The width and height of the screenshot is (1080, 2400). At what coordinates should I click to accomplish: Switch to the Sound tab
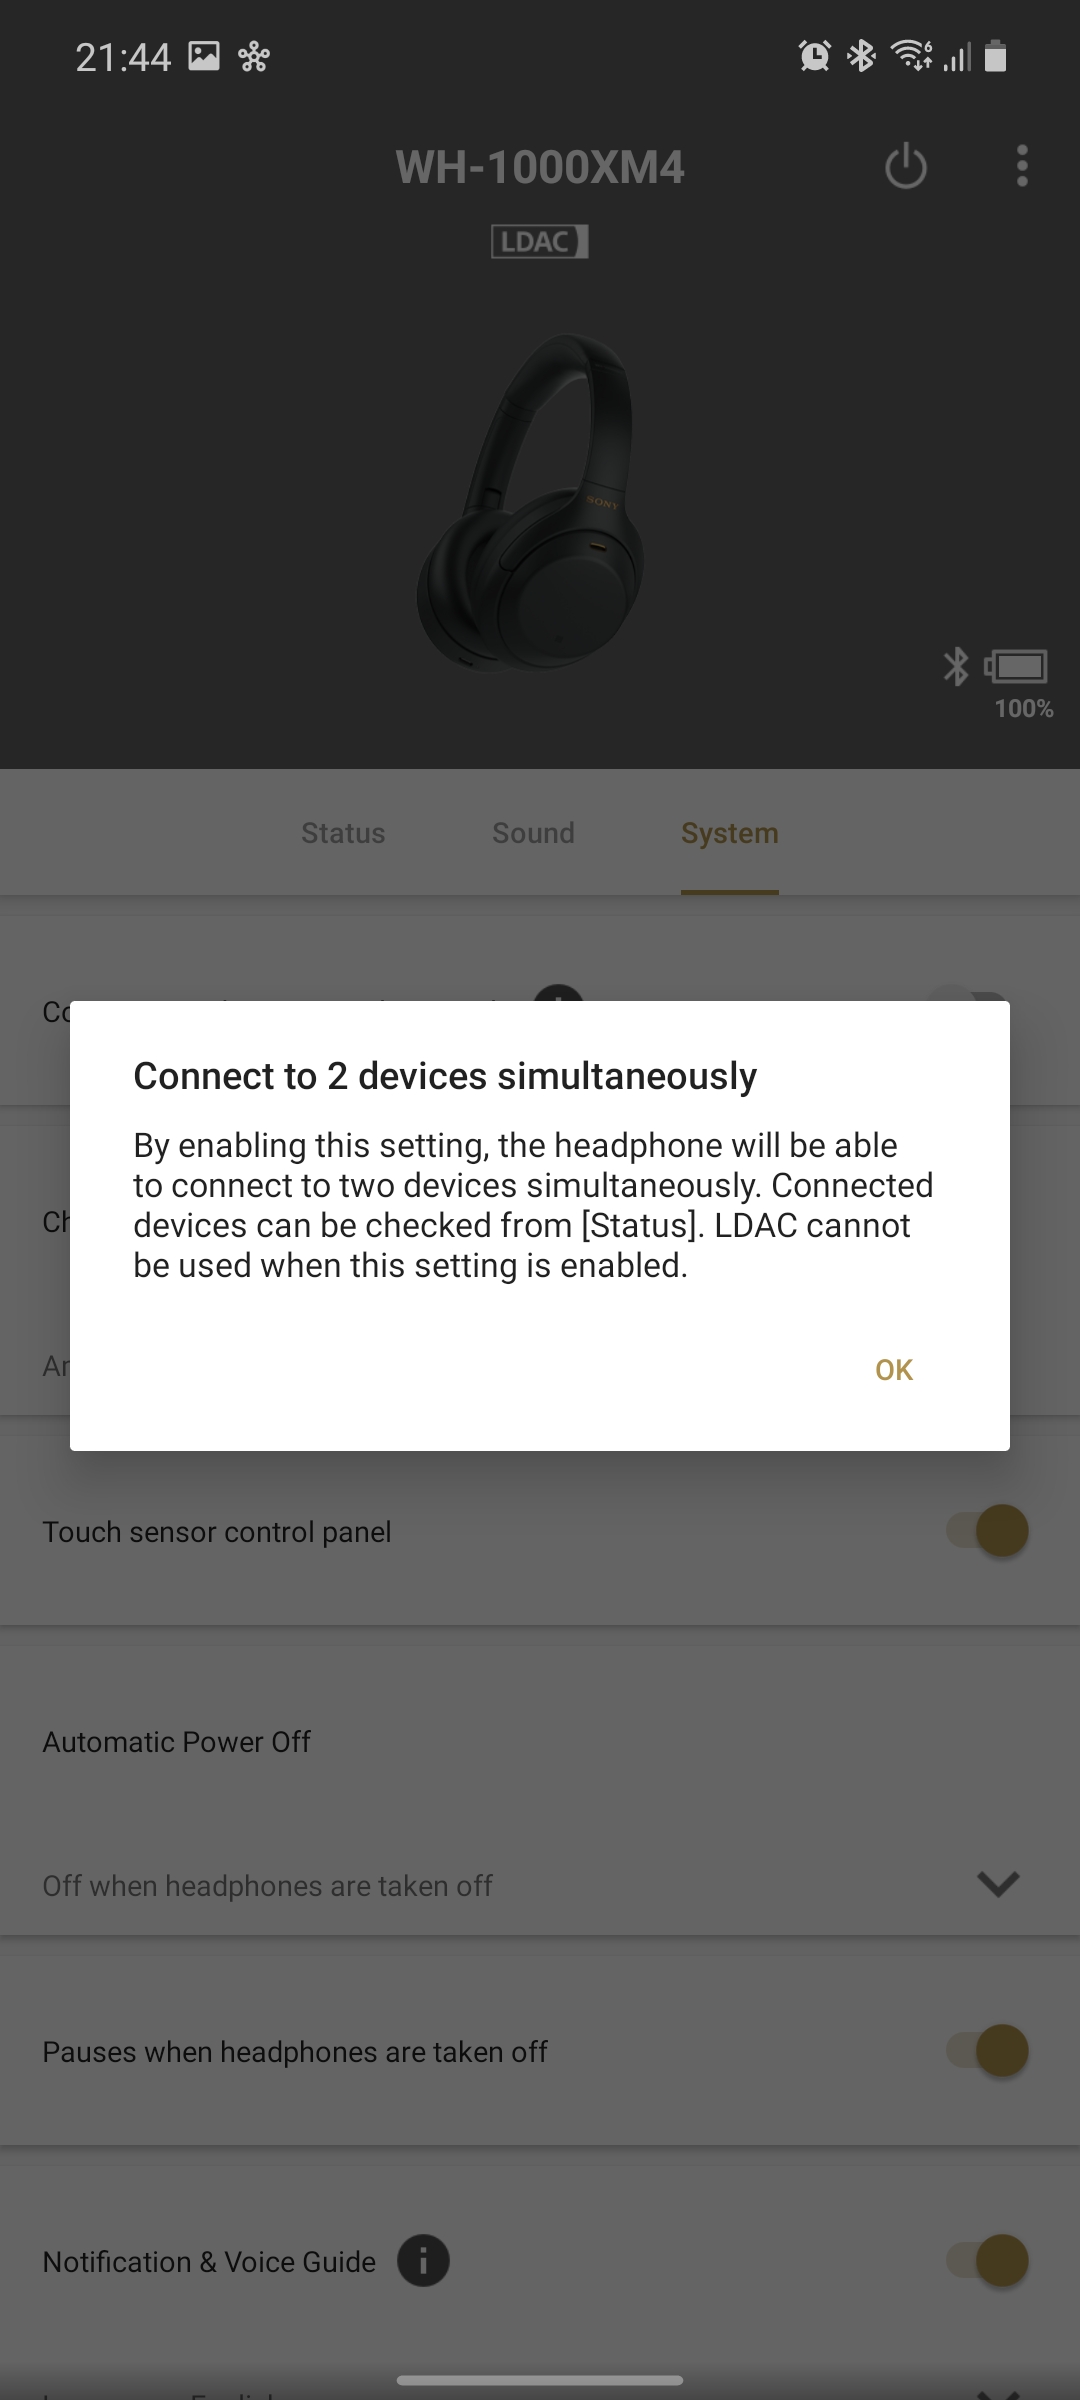tap(533, 833)
